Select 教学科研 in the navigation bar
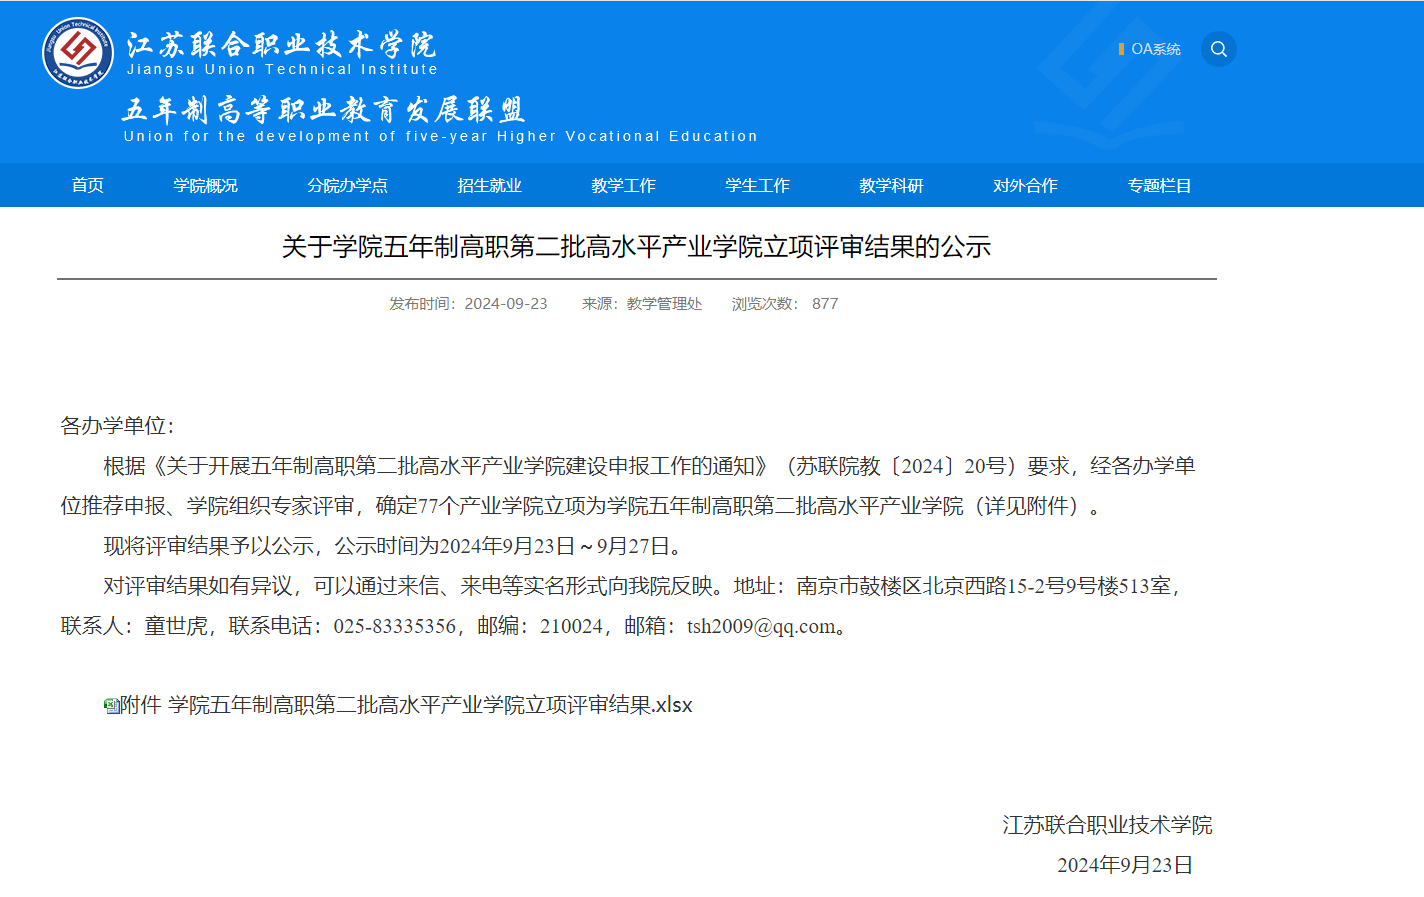Screen dimensions: 1424x897 tap(891, 185)
